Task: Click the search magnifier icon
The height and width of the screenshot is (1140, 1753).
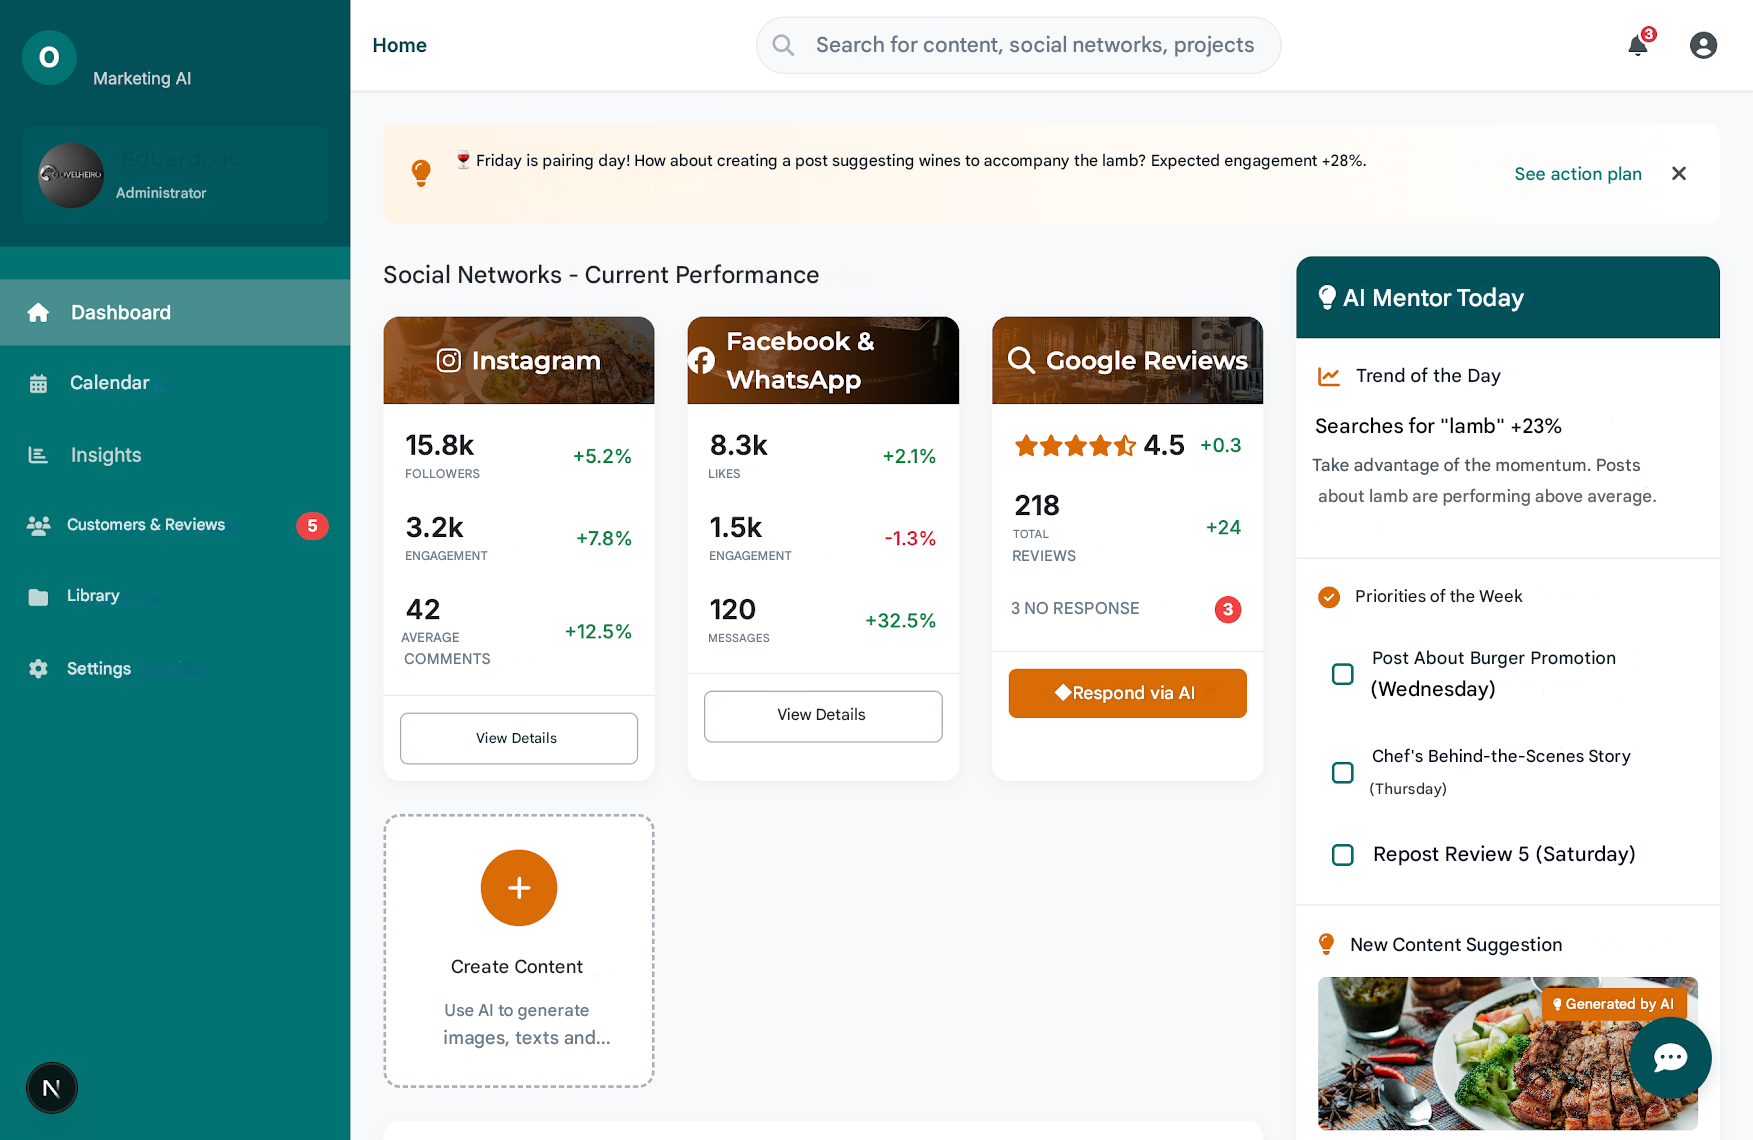Action: click(784, 46)
